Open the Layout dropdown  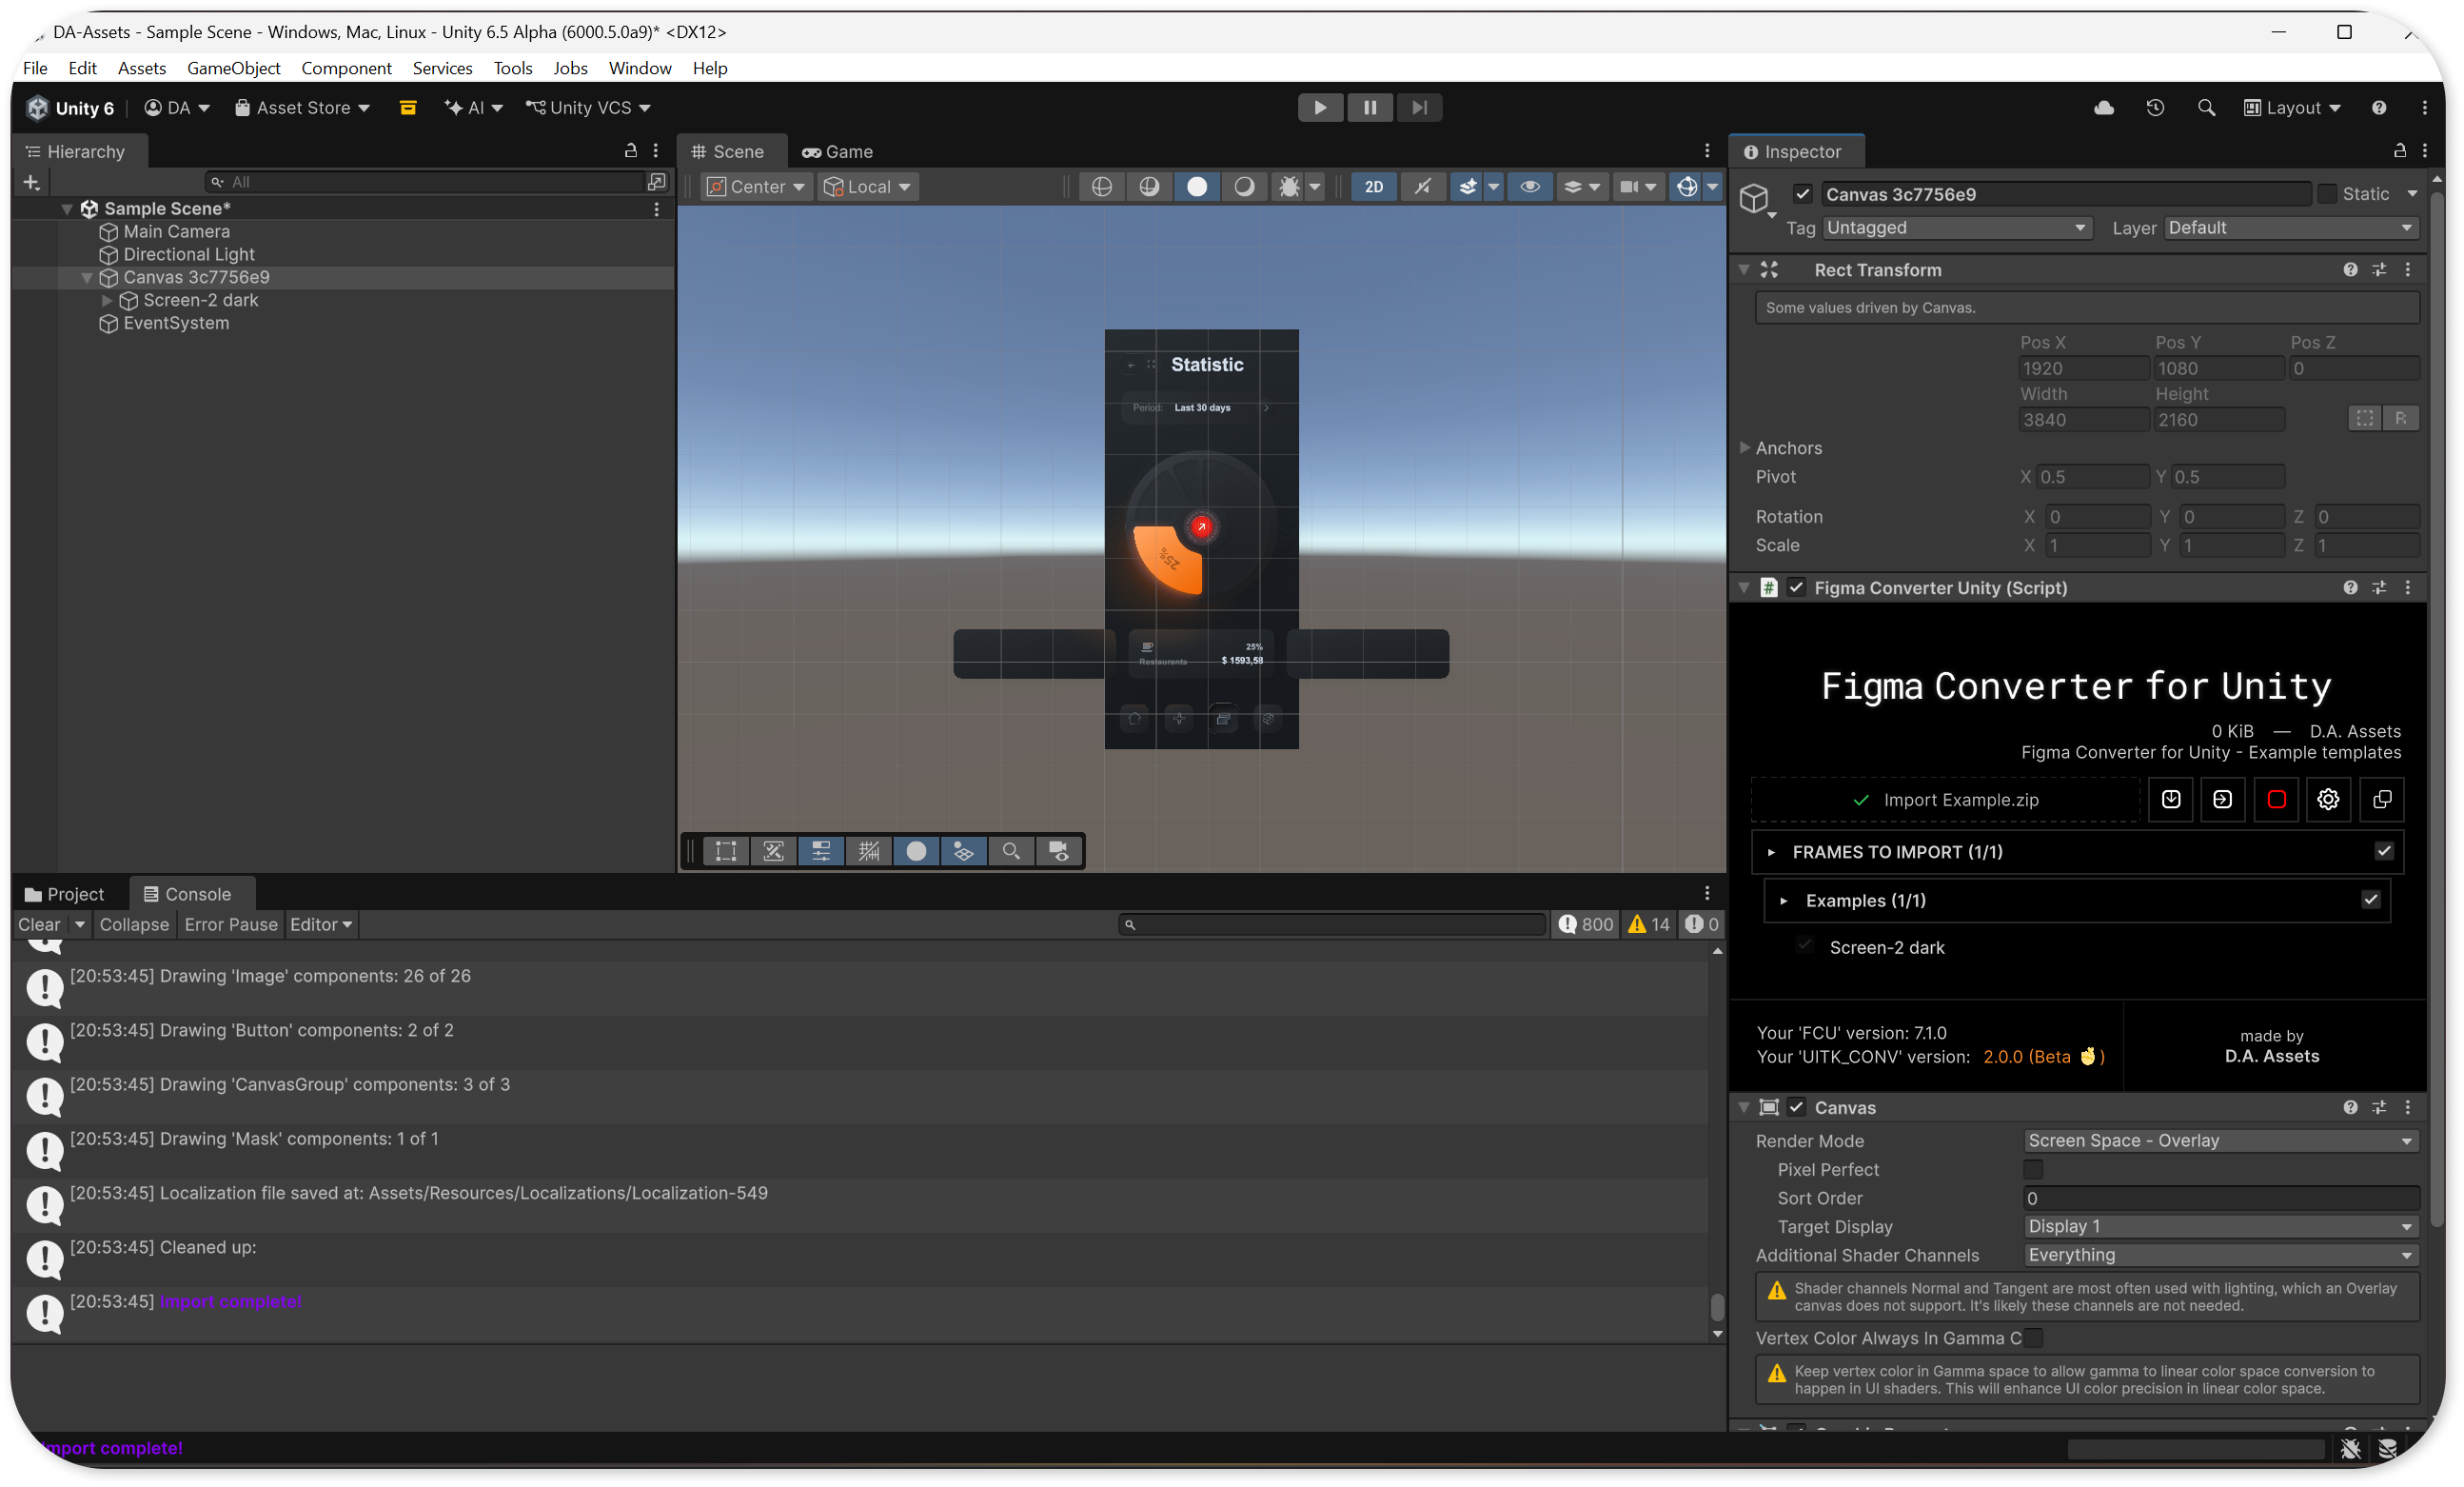point(2292,108)
